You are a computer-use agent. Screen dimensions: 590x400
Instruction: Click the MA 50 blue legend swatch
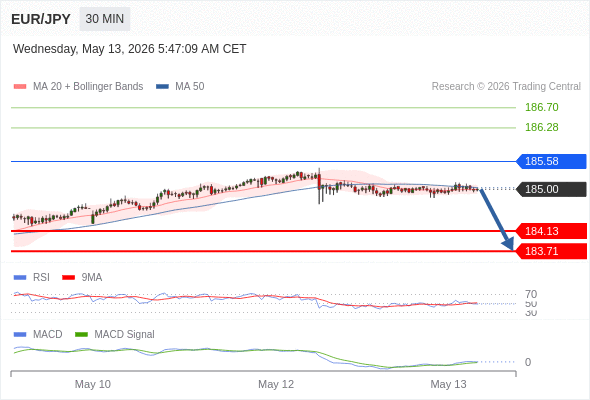[x=162, y=87]
